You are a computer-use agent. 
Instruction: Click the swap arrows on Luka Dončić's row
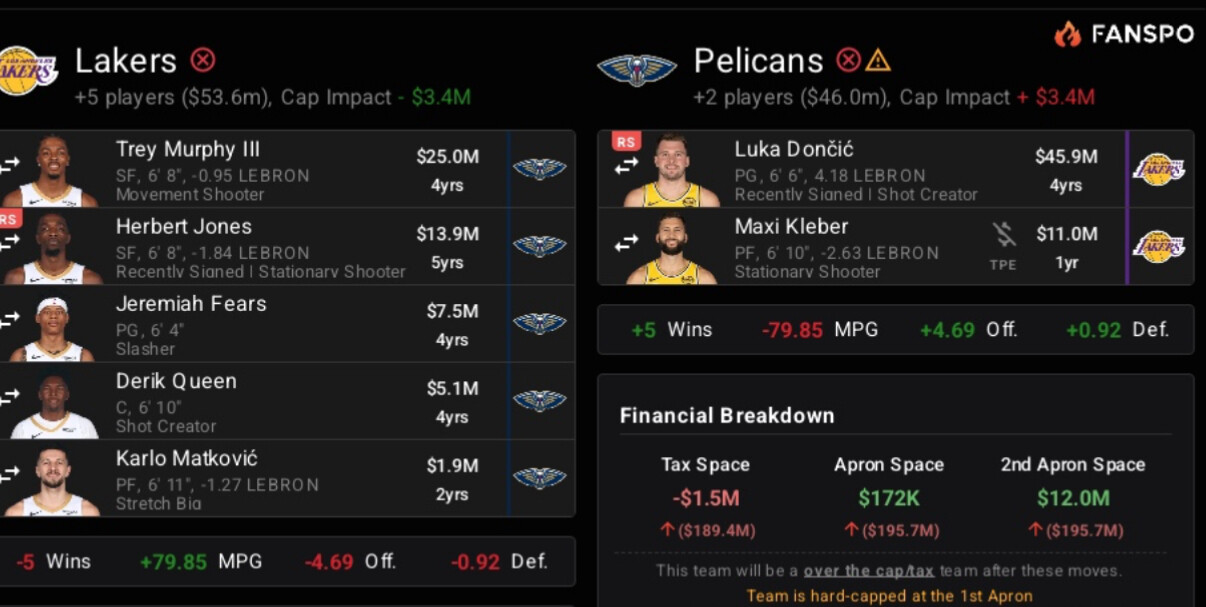coord(627,166)
